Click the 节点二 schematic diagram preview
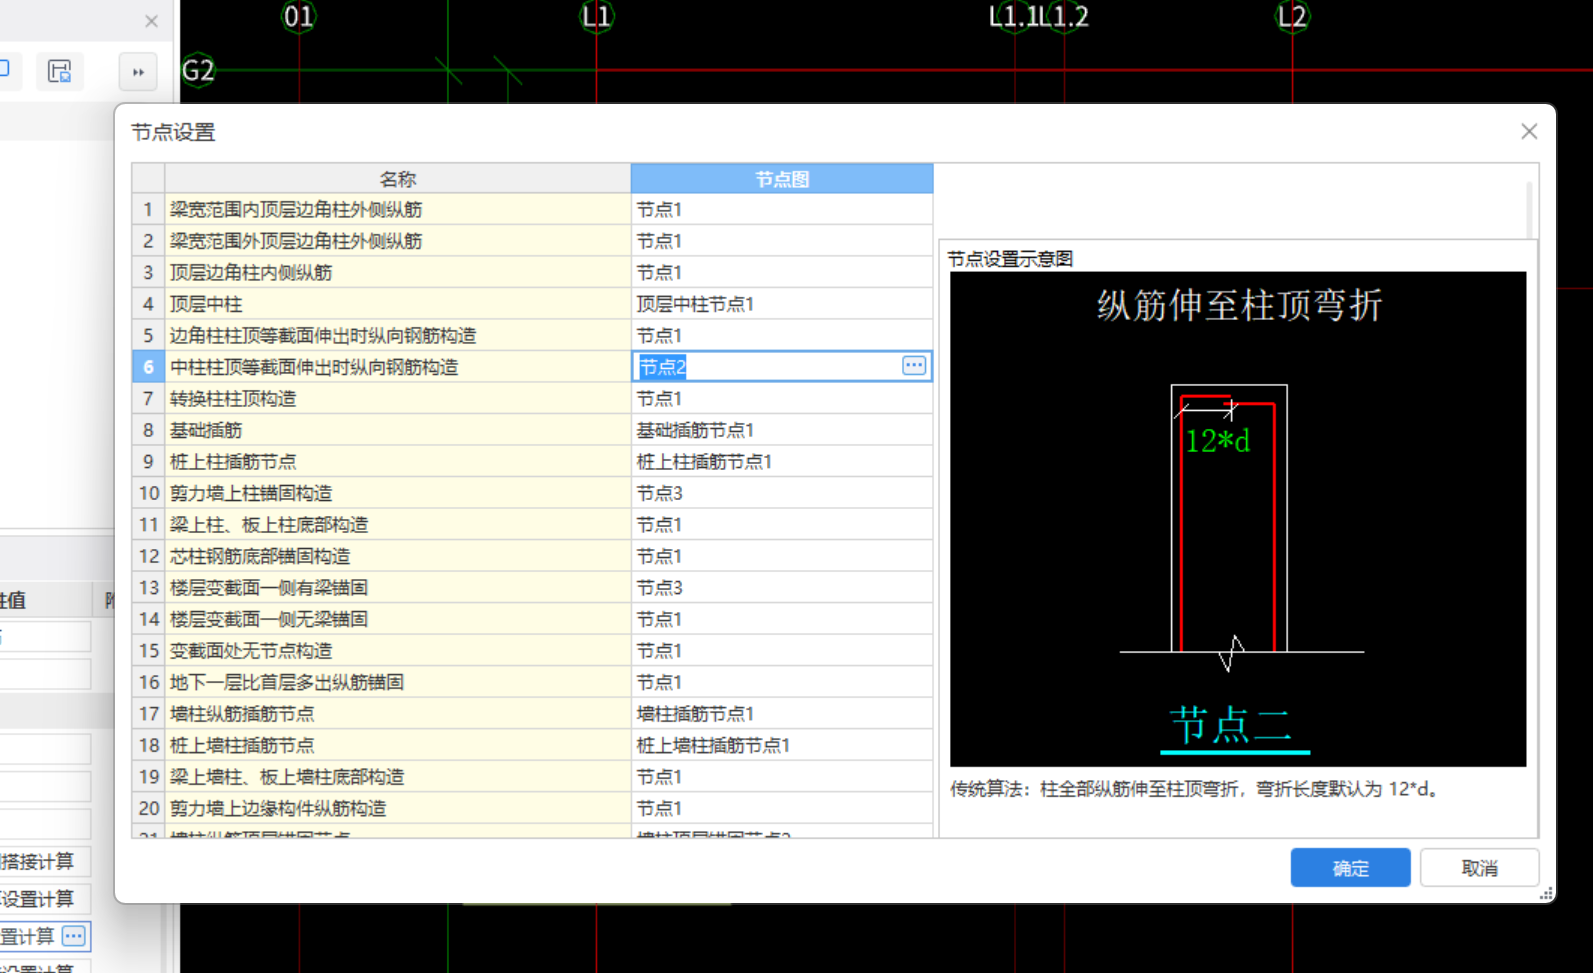The width and height of the screenshot is (1593, 973). click(1238, 519)
